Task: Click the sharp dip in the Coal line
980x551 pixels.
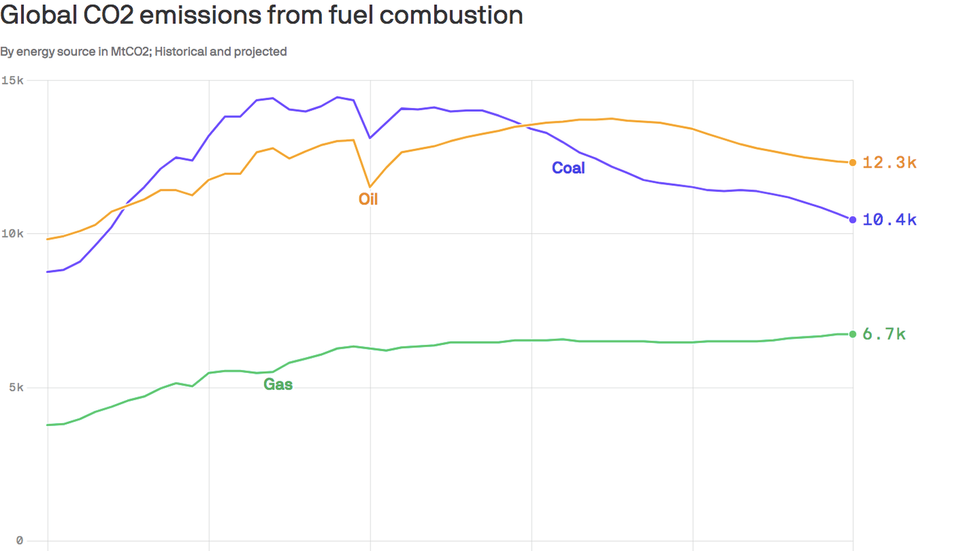Action: click(x=370, y=137)
